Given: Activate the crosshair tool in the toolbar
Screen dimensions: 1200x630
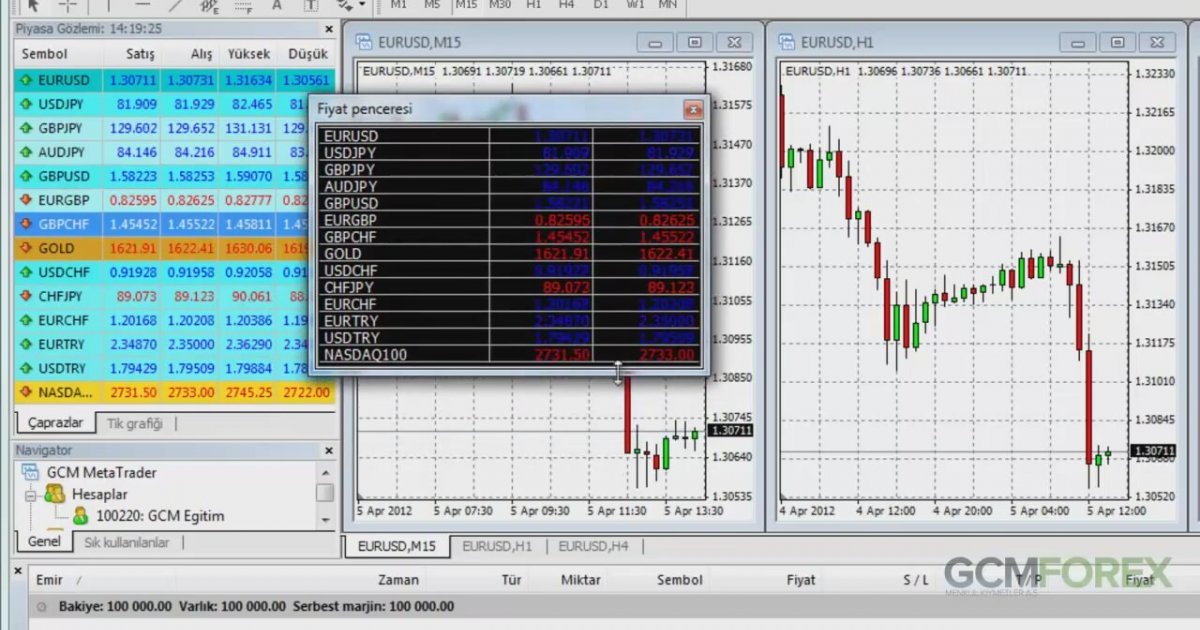Looking at the screenshot, I should point(68,5).
